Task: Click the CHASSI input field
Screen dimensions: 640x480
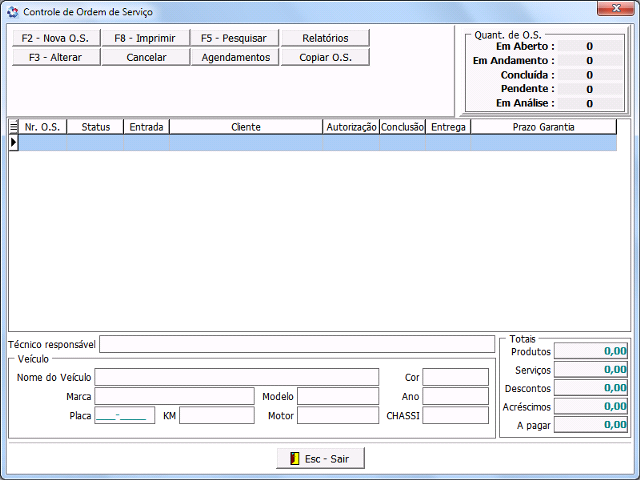Action: click(x=456, y=416)
